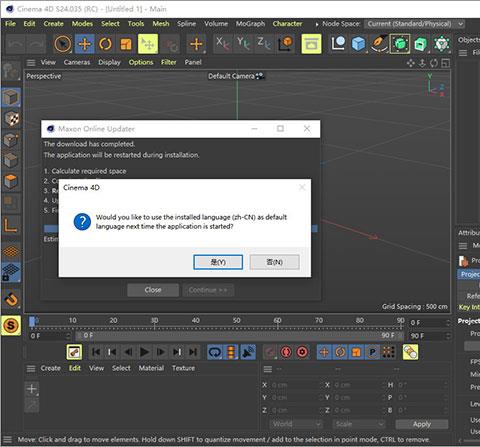Open viewport Display menu
Screen dimensions: 480x447
[x=109, y=62]
